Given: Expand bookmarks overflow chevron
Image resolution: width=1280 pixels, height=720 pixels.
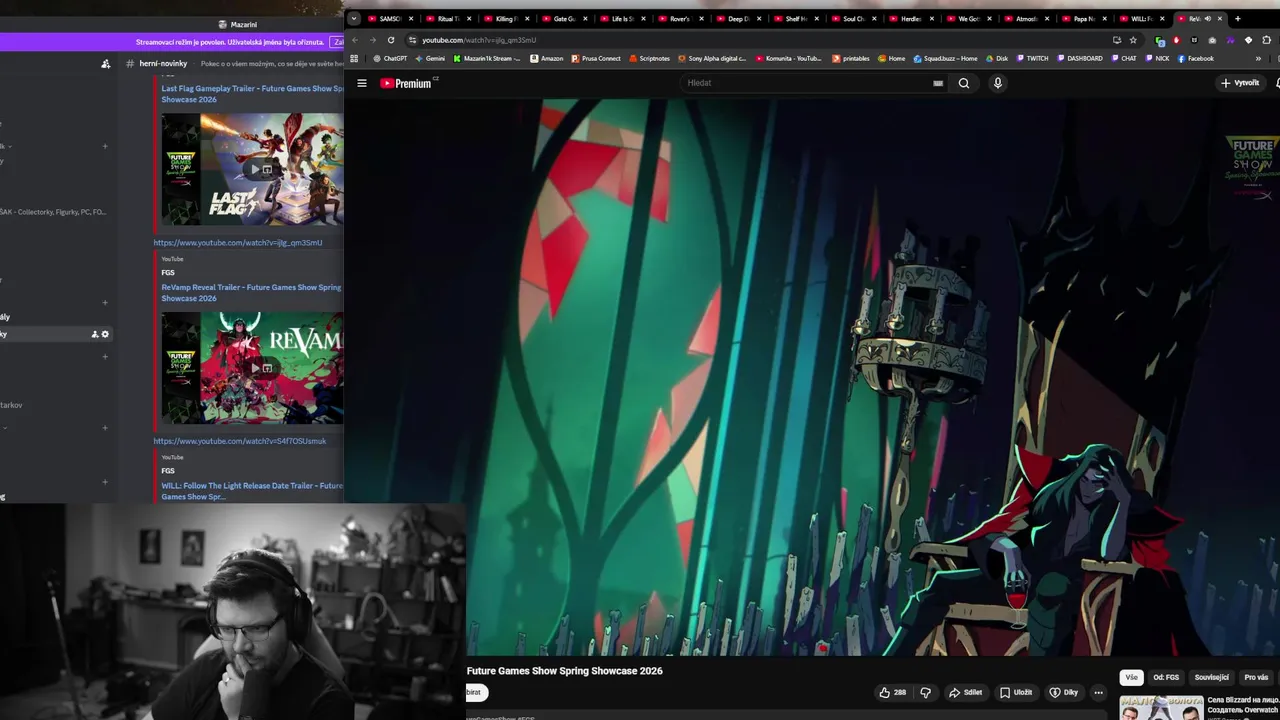Looking at the screenshot, I should (1258, 58).
